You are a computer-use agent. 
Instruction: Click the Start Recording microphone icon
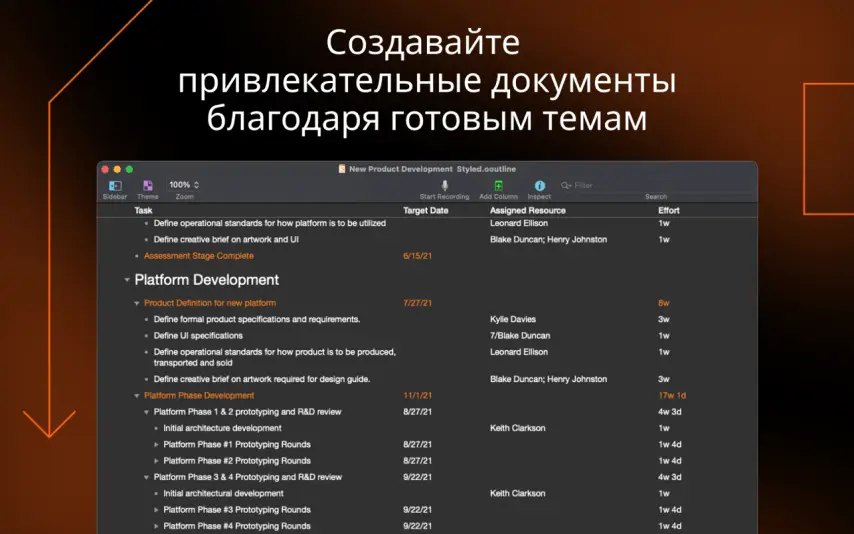point(444,186)
